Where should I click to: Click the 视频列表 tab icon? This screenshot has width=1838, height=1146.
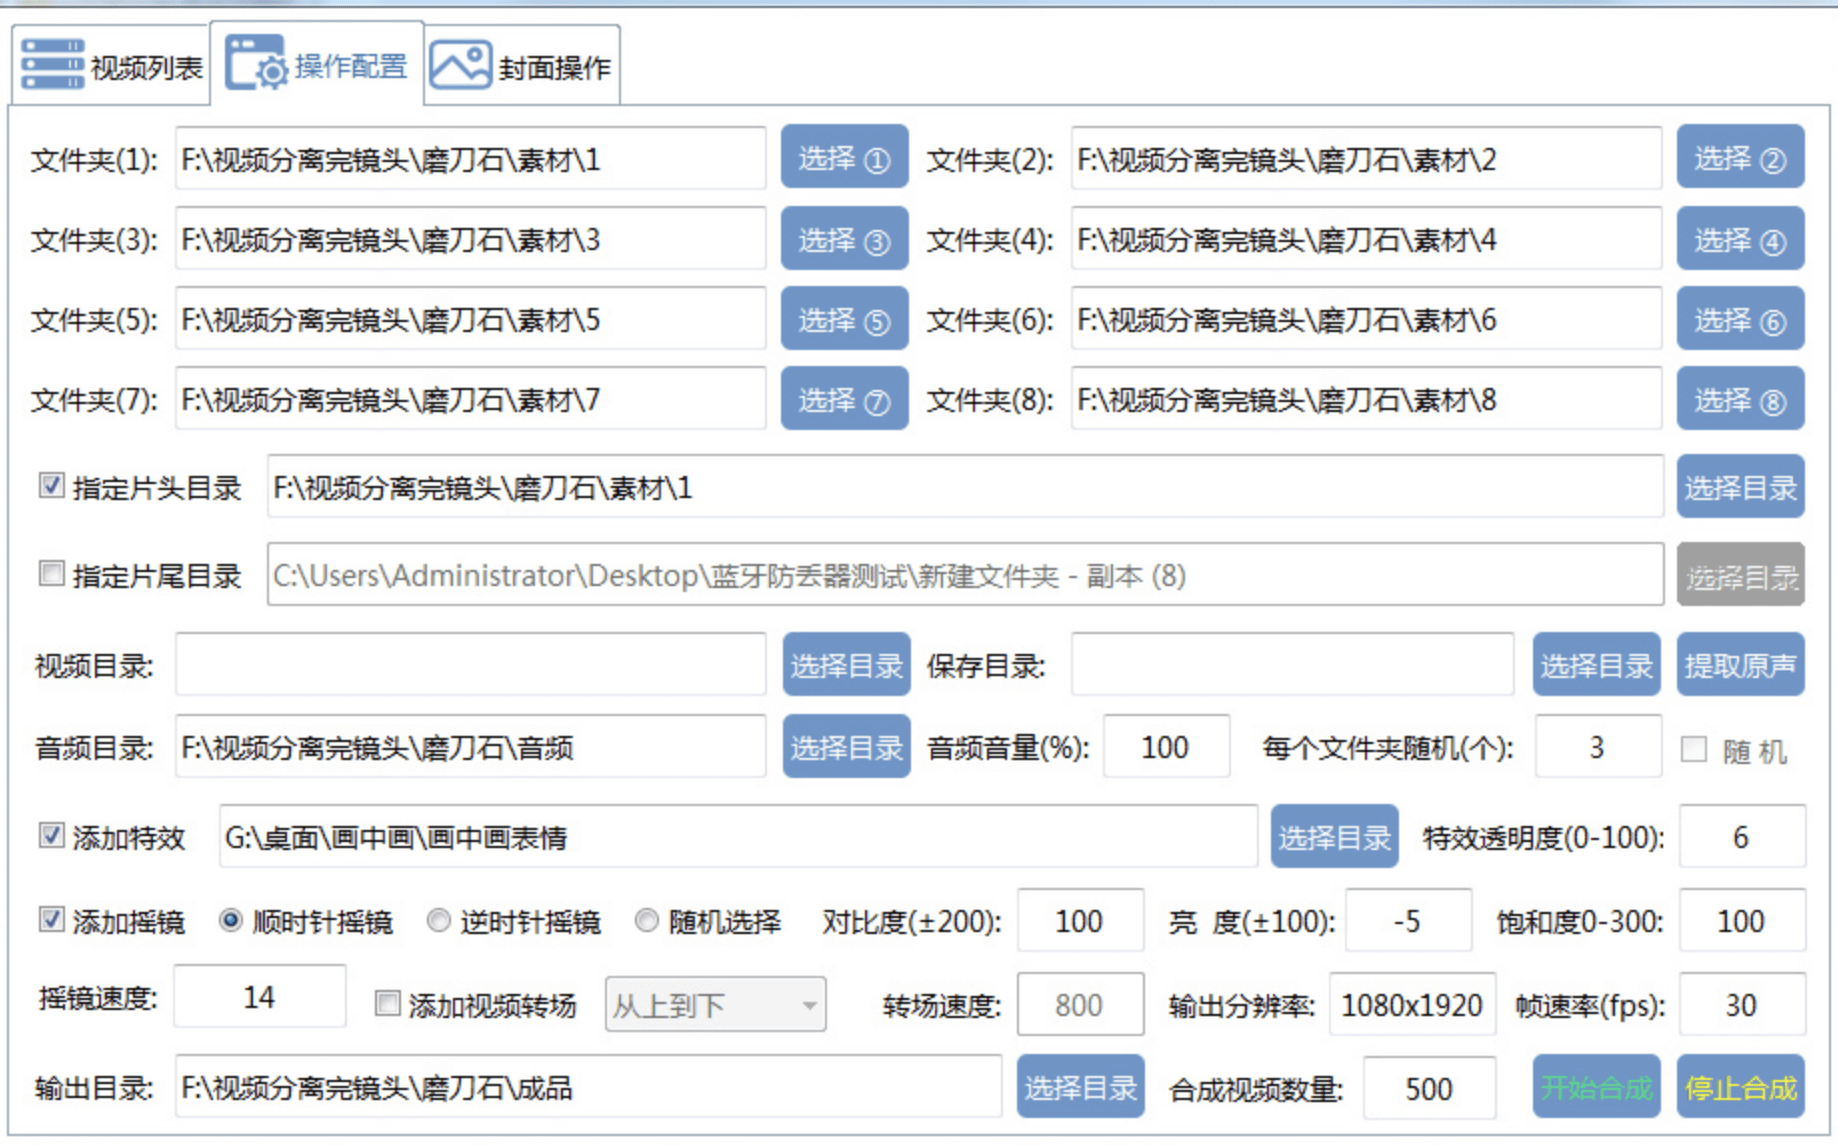click(x=53, y=65)
